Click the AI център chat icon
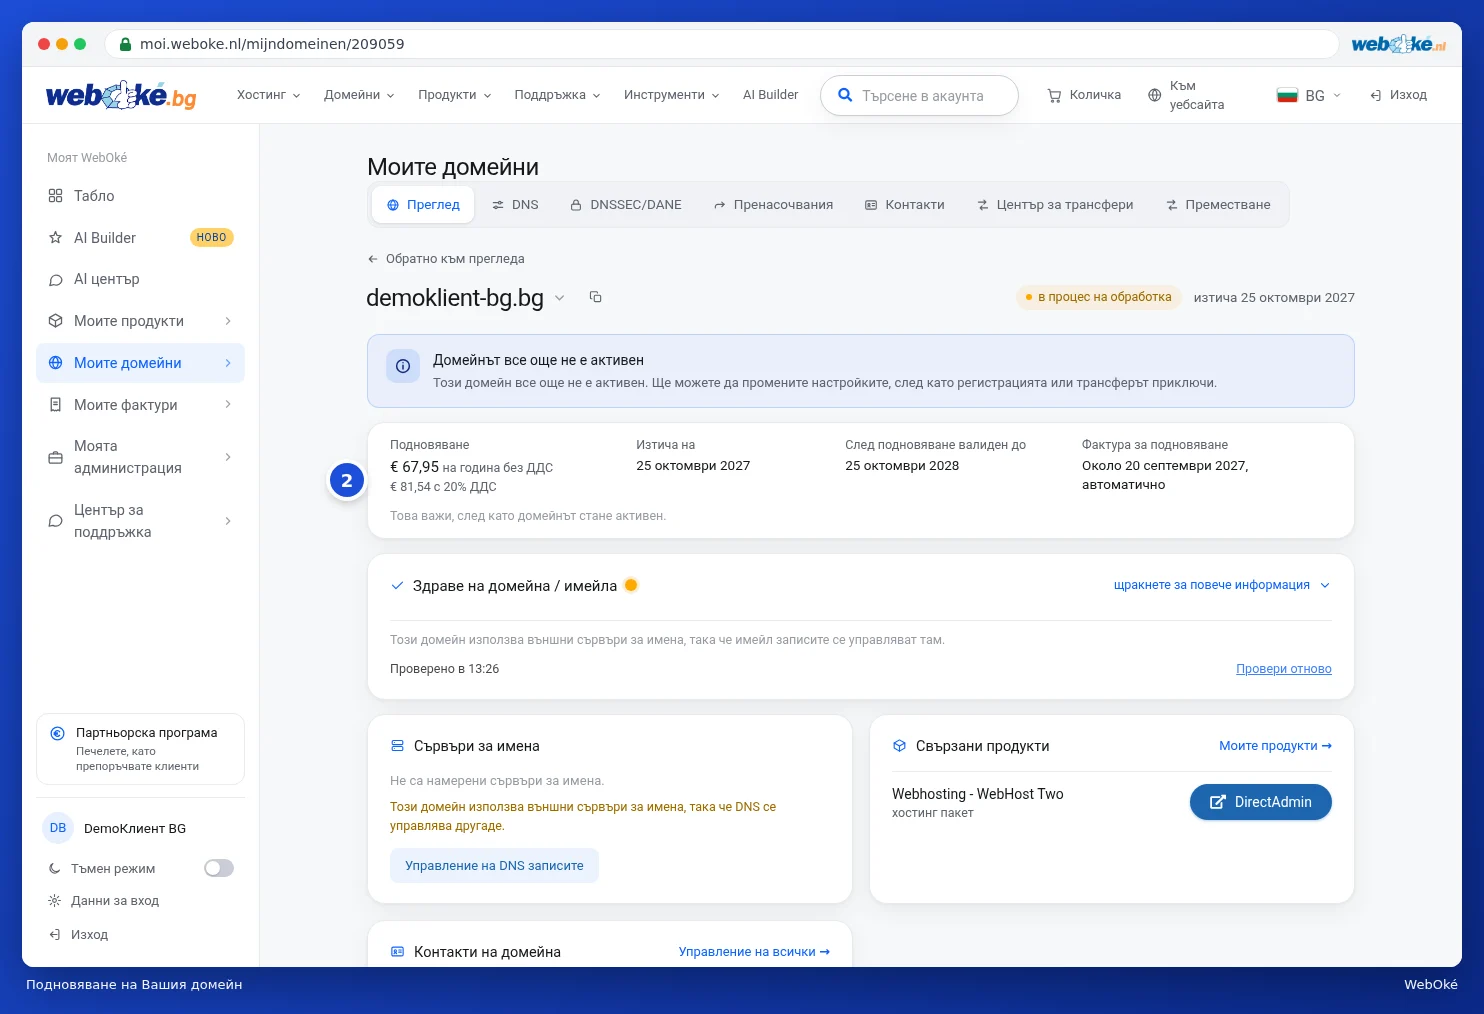Image resolution: width=1484 pixels, height=1014 pixels. click(55, 280)
